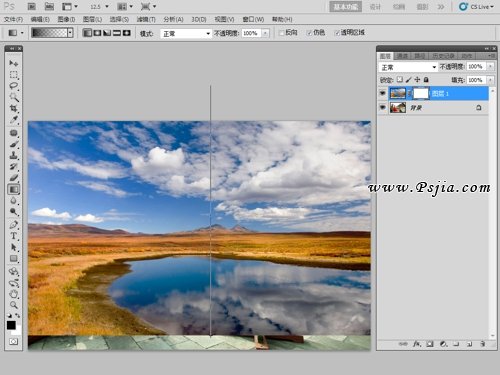This screenshot has width=500, height=375.
Task: Select the Crop tool
Action: pyautogui.click(x=14, y=108)
